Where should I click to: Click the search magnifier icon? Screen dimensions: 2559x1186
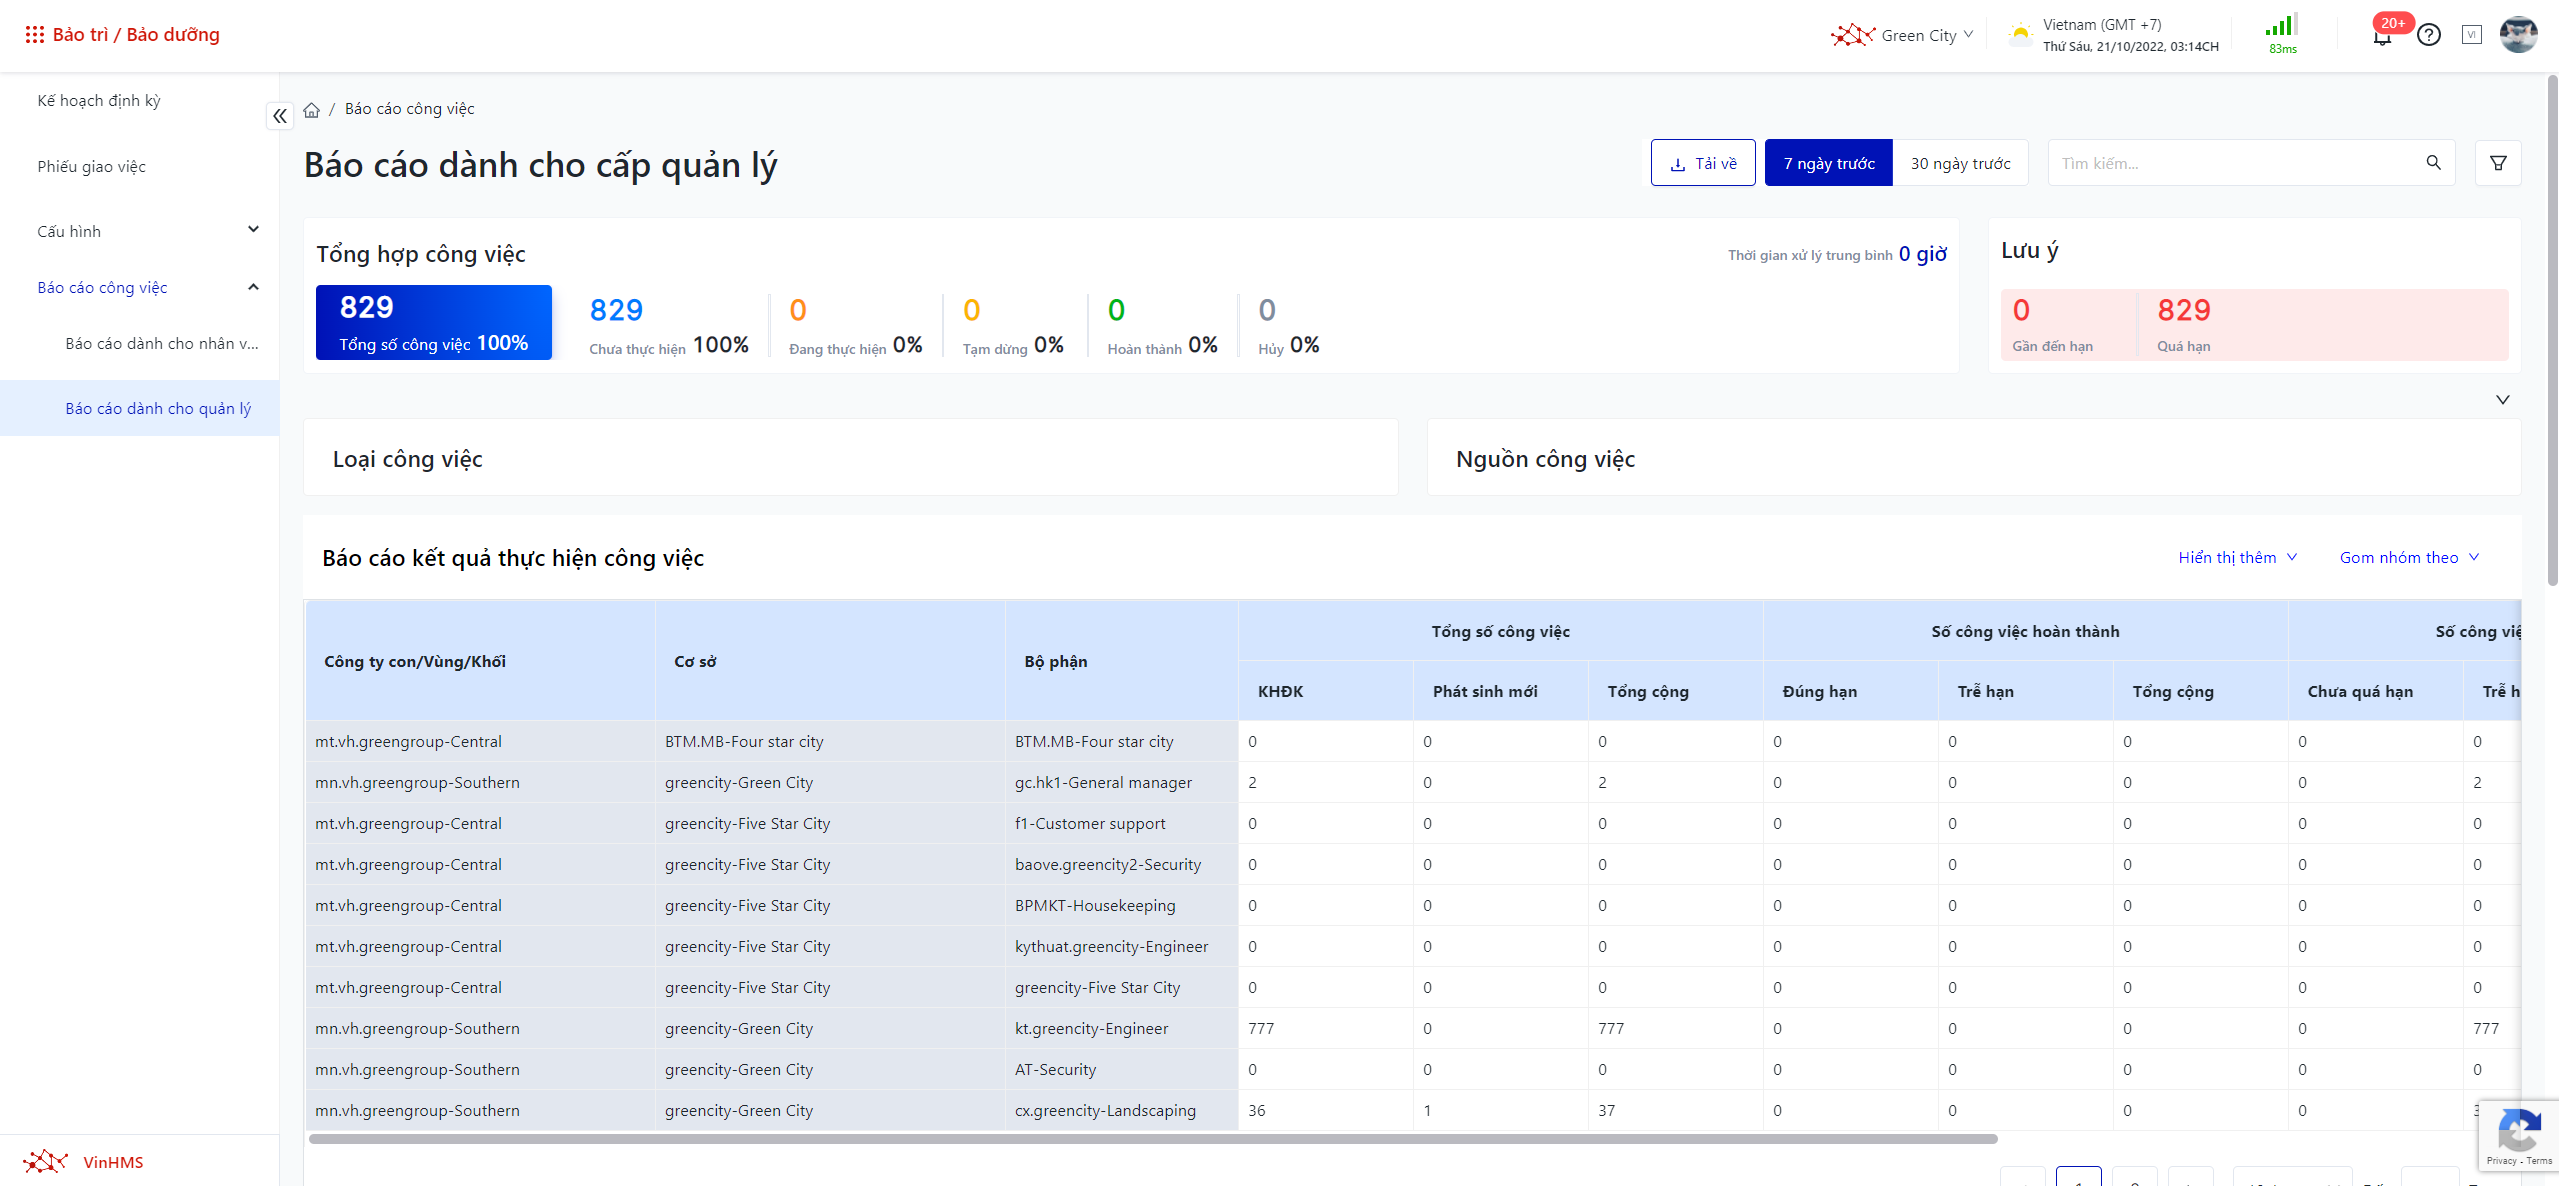(x=2433, y=163)
